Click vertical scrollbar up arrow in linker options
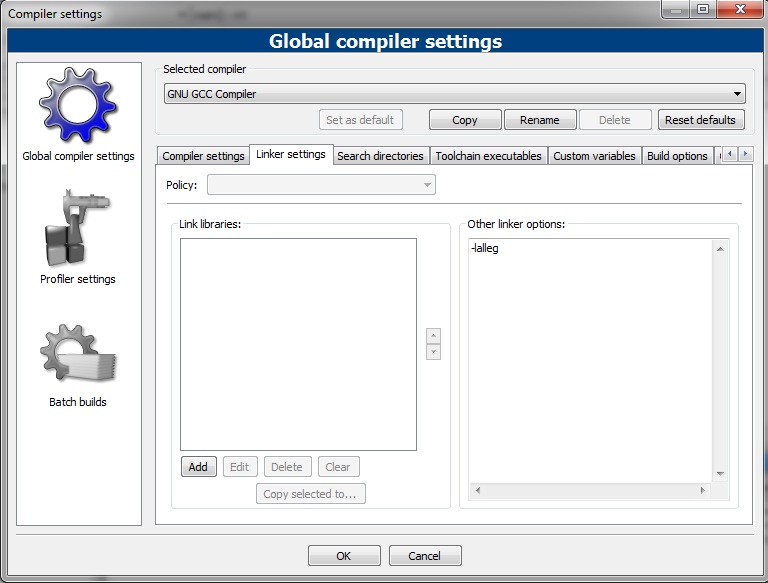The width and height of the screenshot is (768, 583). point(720,249)
